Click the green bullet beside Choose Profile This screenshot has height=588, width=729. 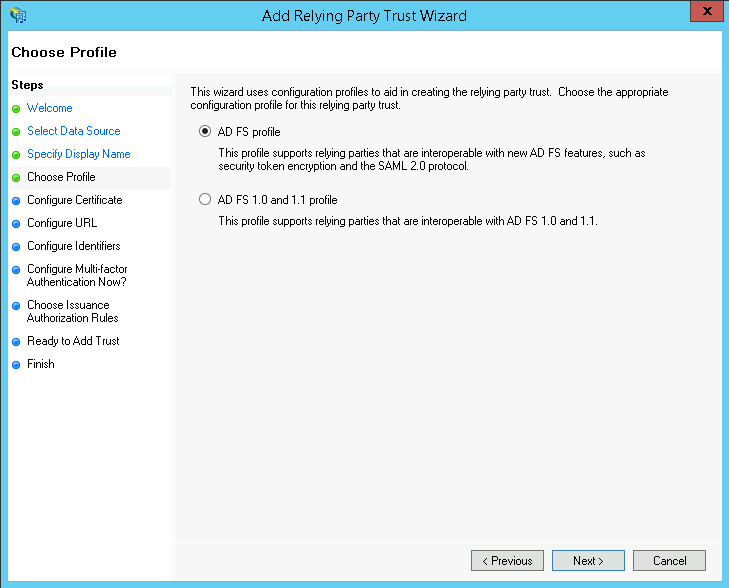[x=16, y=178]
